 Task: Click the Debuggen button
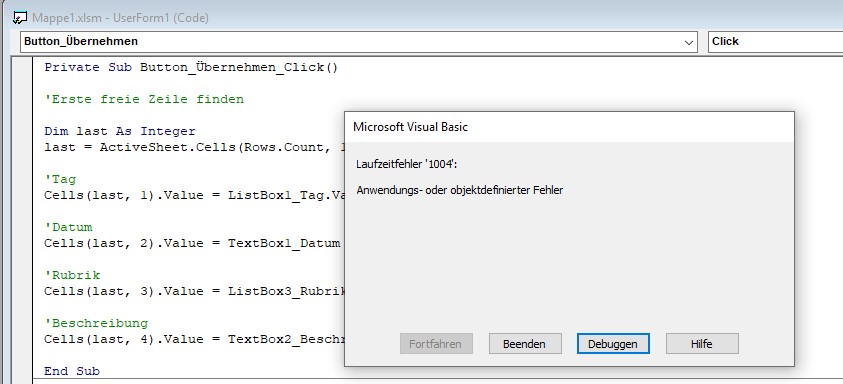coord(613,344)
